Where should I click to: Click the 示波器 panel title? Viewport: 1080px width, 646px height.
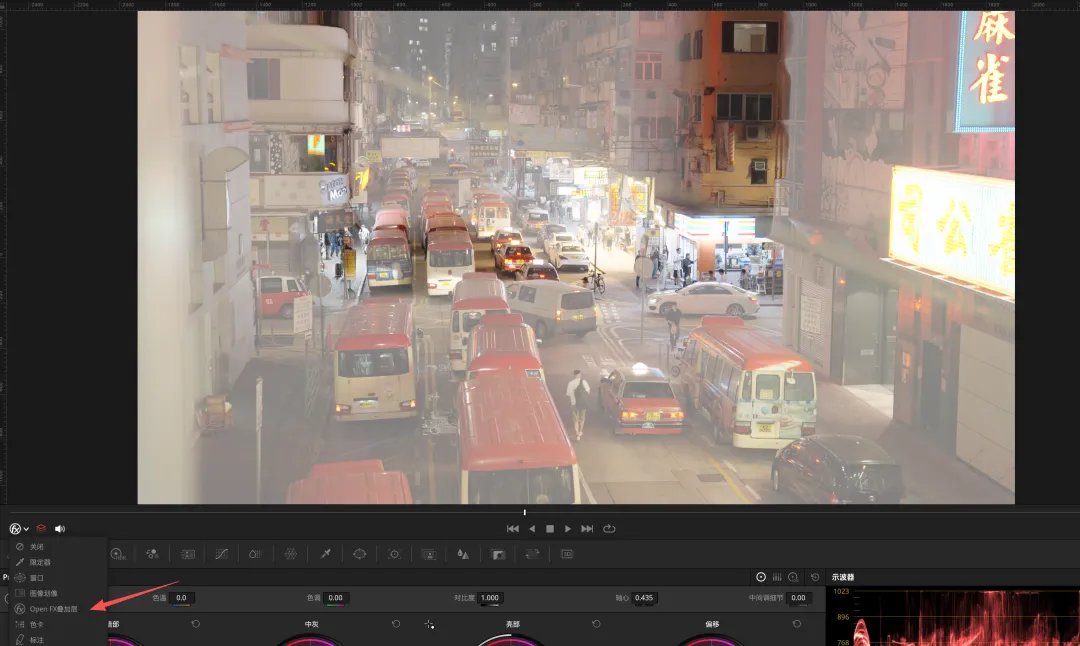point(843,577)
